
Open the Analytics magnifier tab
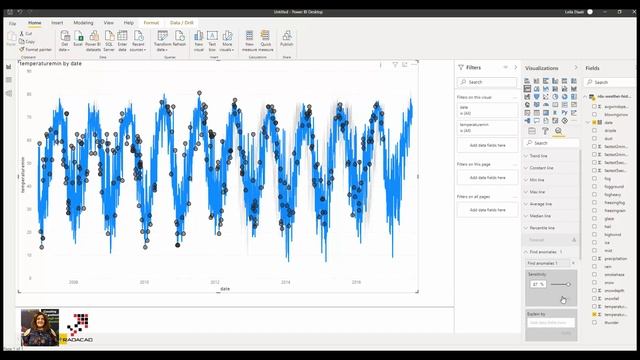[x=558, y=131]
